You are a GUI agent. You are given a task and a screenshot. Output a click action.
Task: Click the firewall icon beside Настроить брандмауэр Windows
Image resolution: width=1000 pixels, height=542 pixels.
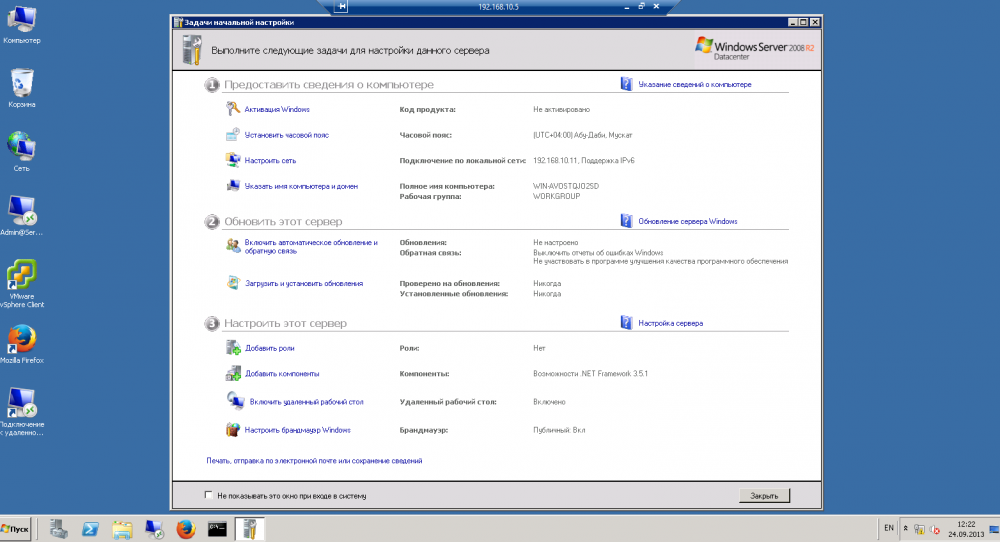click(x=233, y=430)
